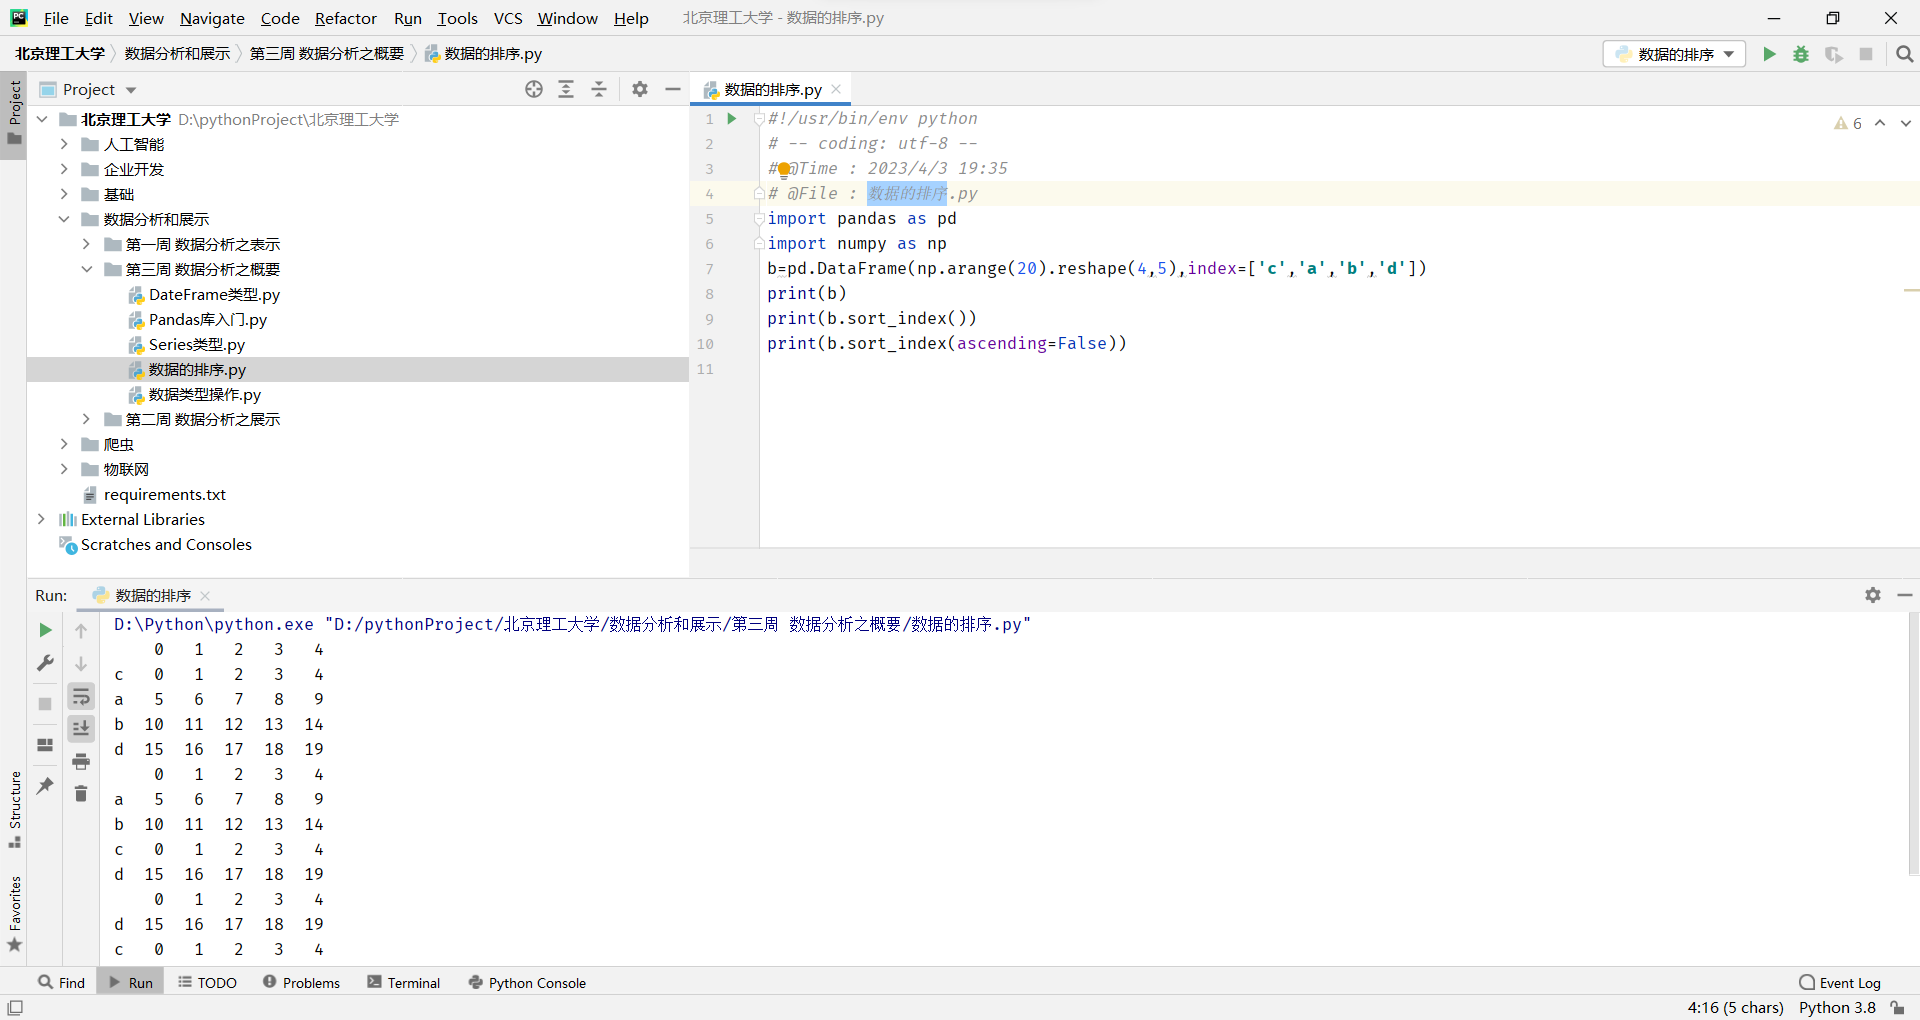Go to next highlighted error arrow

click(1906, 123)
